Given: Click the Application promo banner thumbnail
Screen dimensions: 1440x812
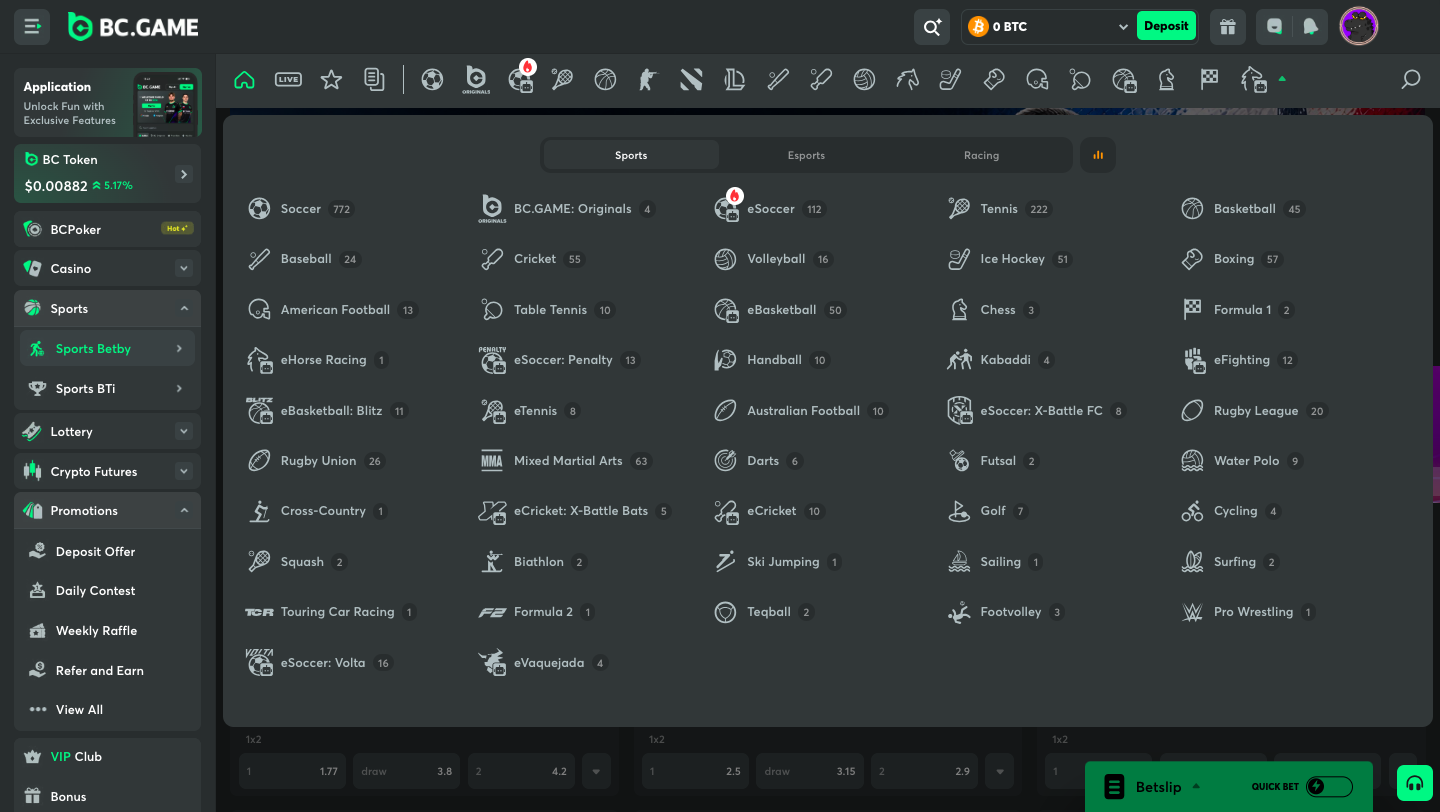Looking at the screenshot, I should pyautogui.click(x=166, y=103).
